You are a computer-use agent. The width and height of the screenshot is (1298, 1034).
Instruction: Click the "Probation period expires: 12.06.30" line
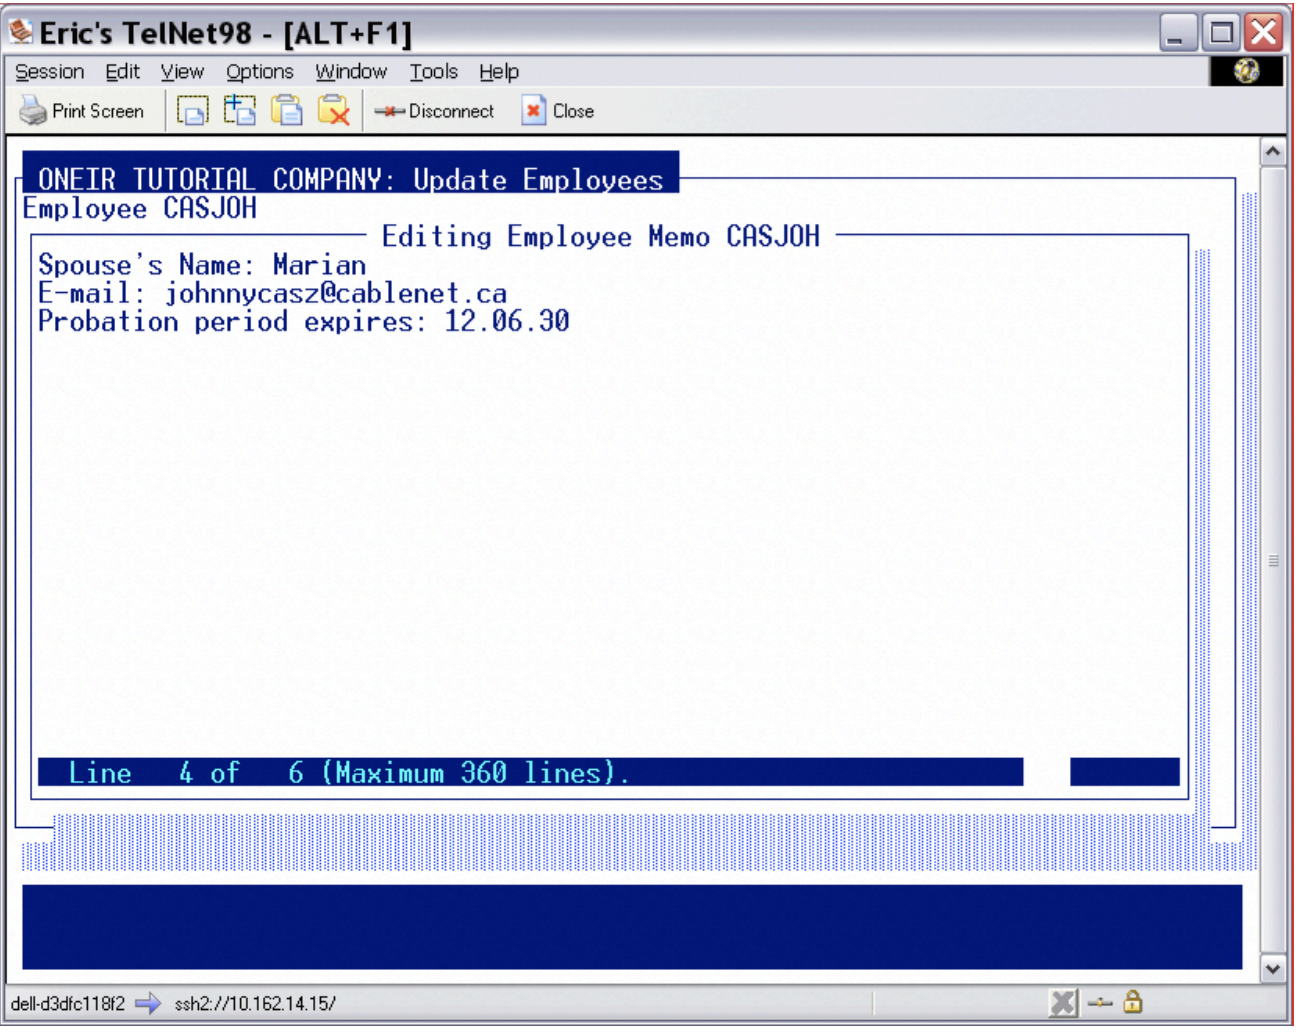pos(304,321)
